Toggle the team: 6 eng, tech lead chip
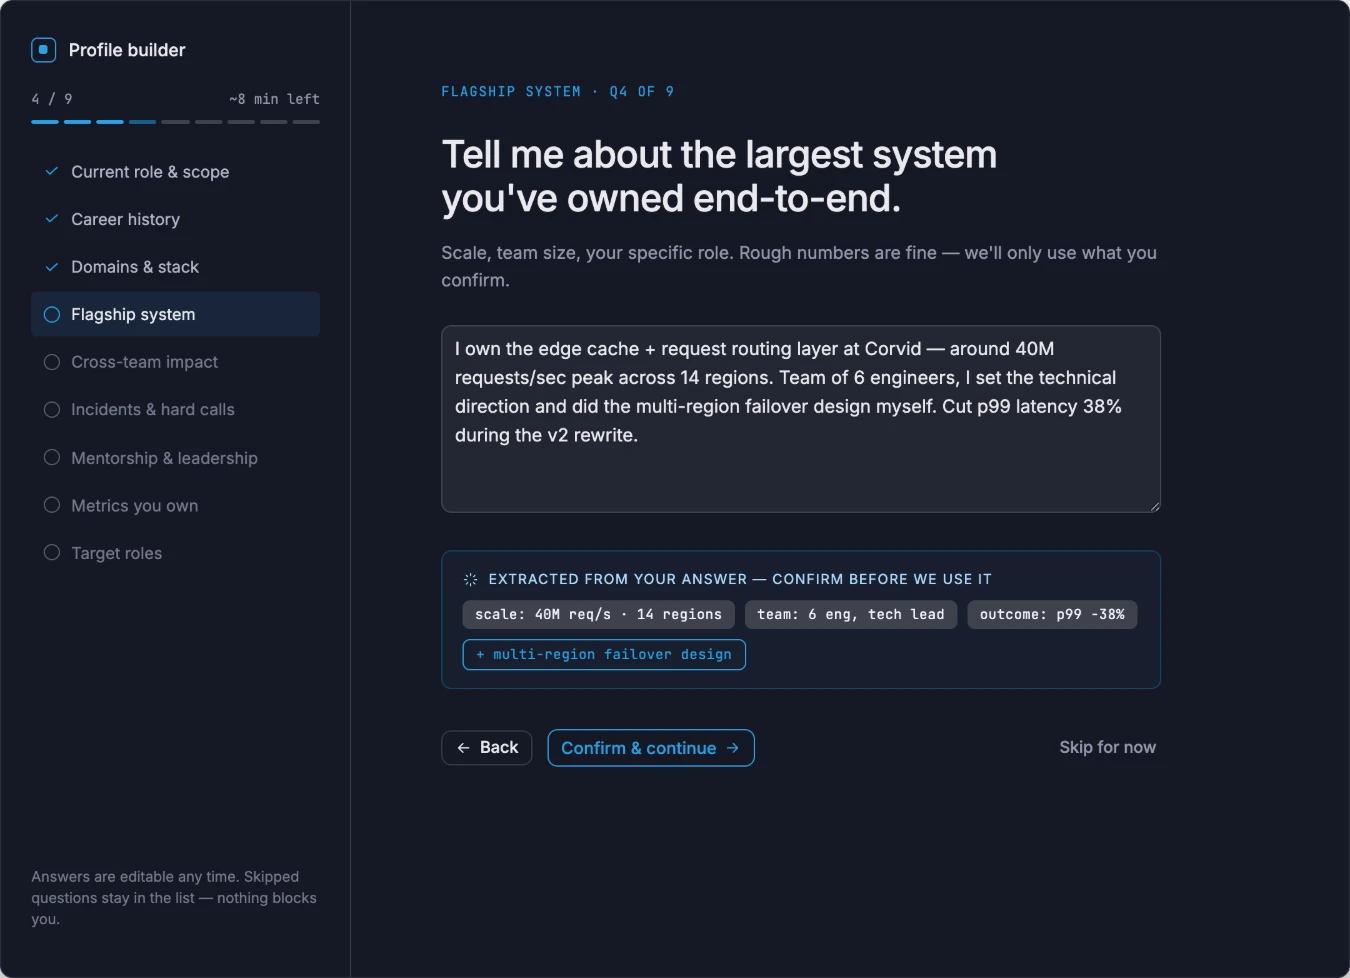This screenshot has height=978, width=1350. [x=851, y=614]
